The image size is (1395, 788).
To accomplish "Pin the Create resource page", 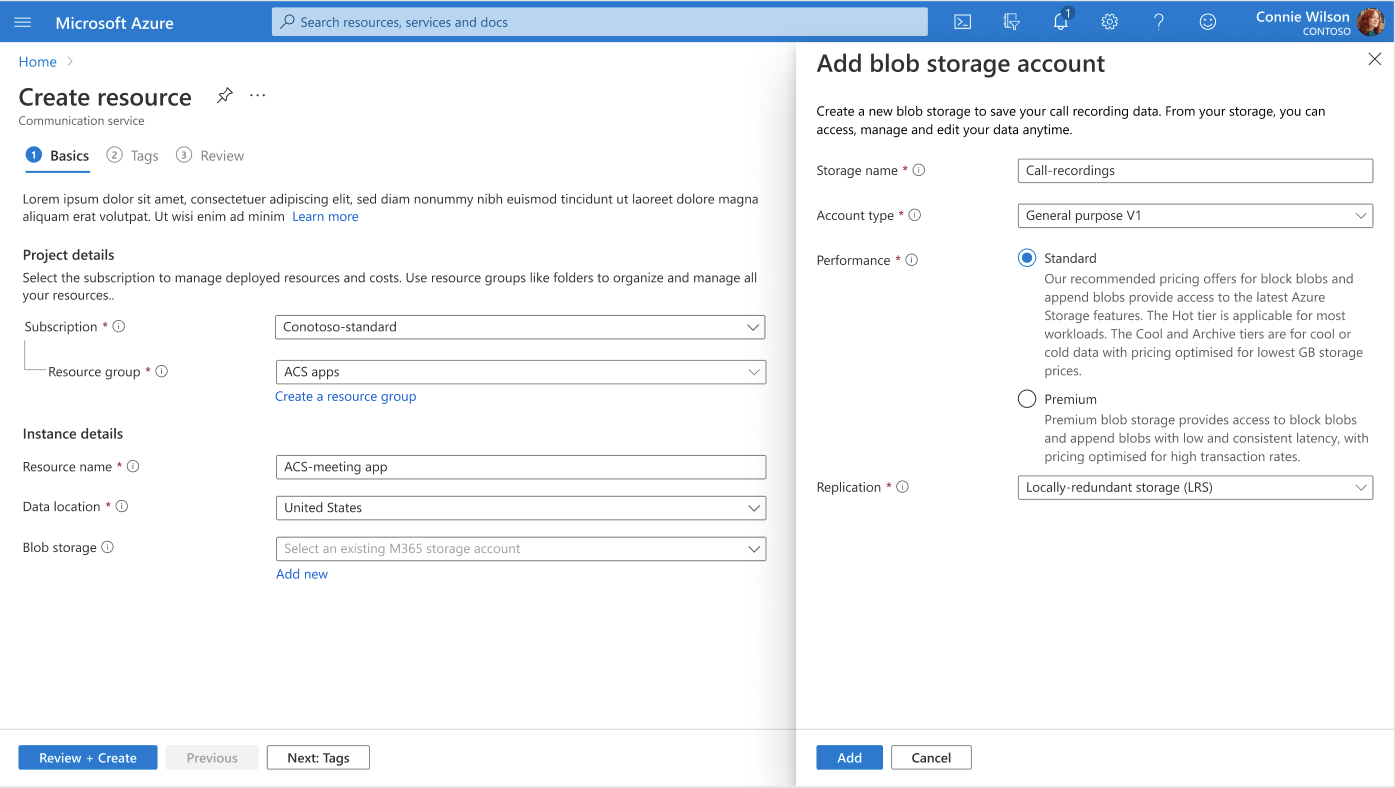I will 225,96.
